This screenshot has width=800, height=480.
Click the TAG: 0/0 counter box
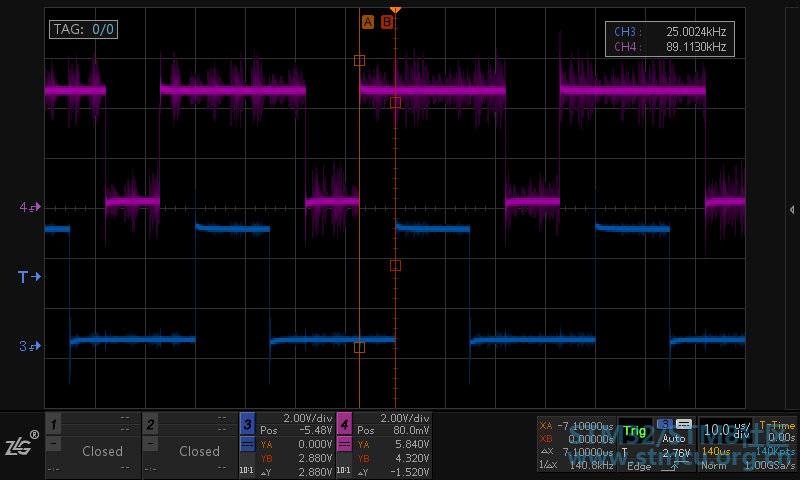pos(84,30)
